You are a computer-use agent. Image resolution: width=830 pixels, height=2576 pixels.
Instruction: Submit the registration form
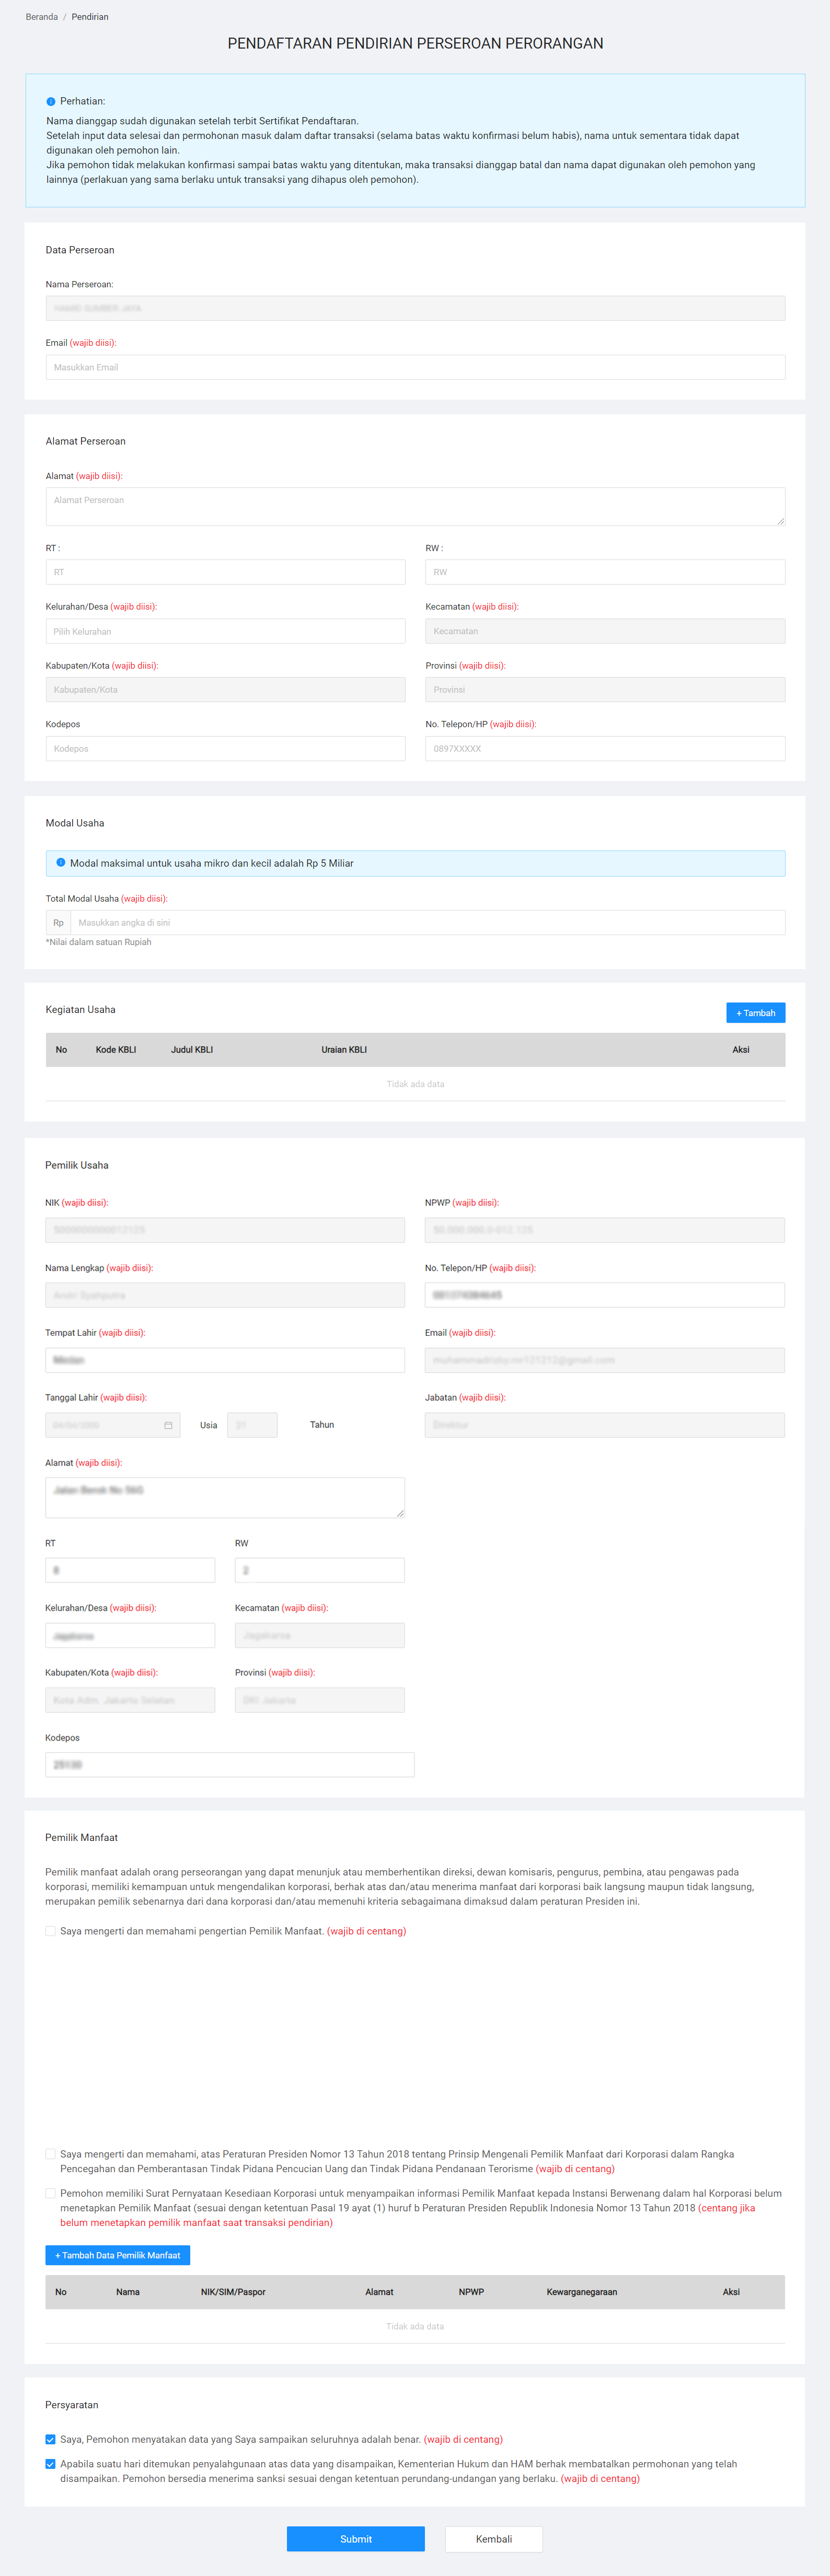pyautogui.click(x=355, y=2539)
